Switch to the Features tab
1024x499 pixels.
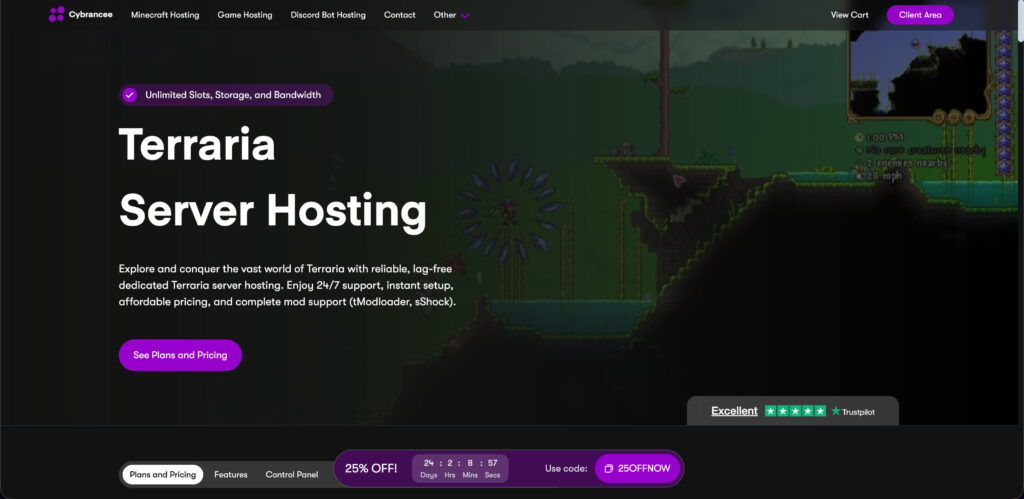coord(230,474)
